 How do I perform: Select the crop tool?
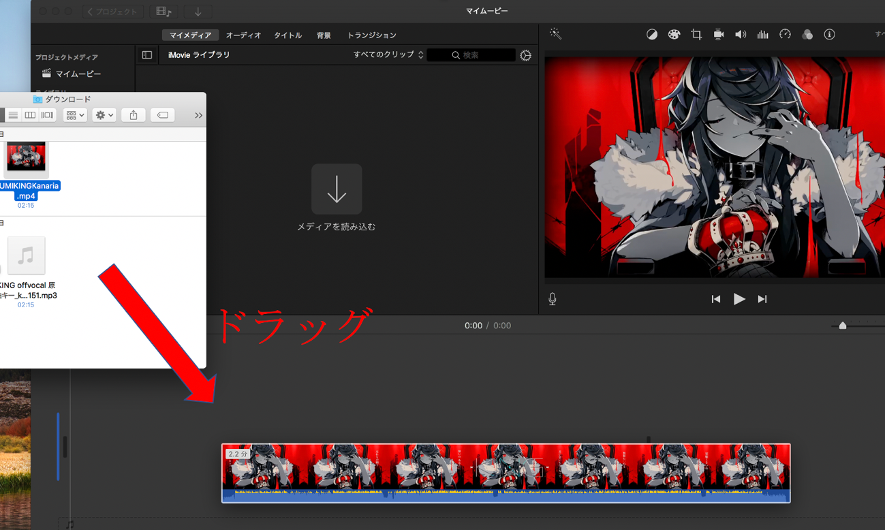696,34
